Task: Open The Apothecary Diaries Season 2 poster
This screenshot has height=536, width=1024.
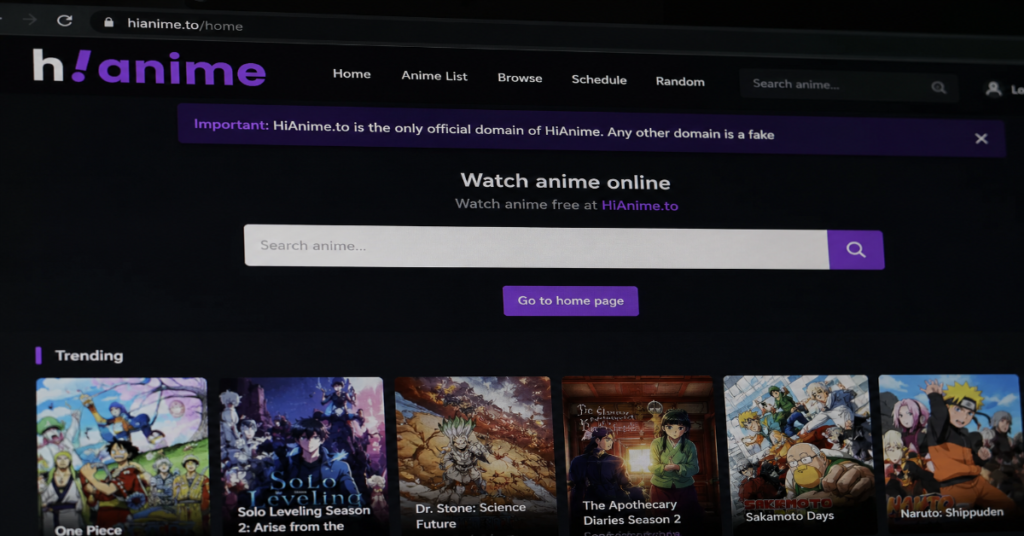Action: pos(638,455)
